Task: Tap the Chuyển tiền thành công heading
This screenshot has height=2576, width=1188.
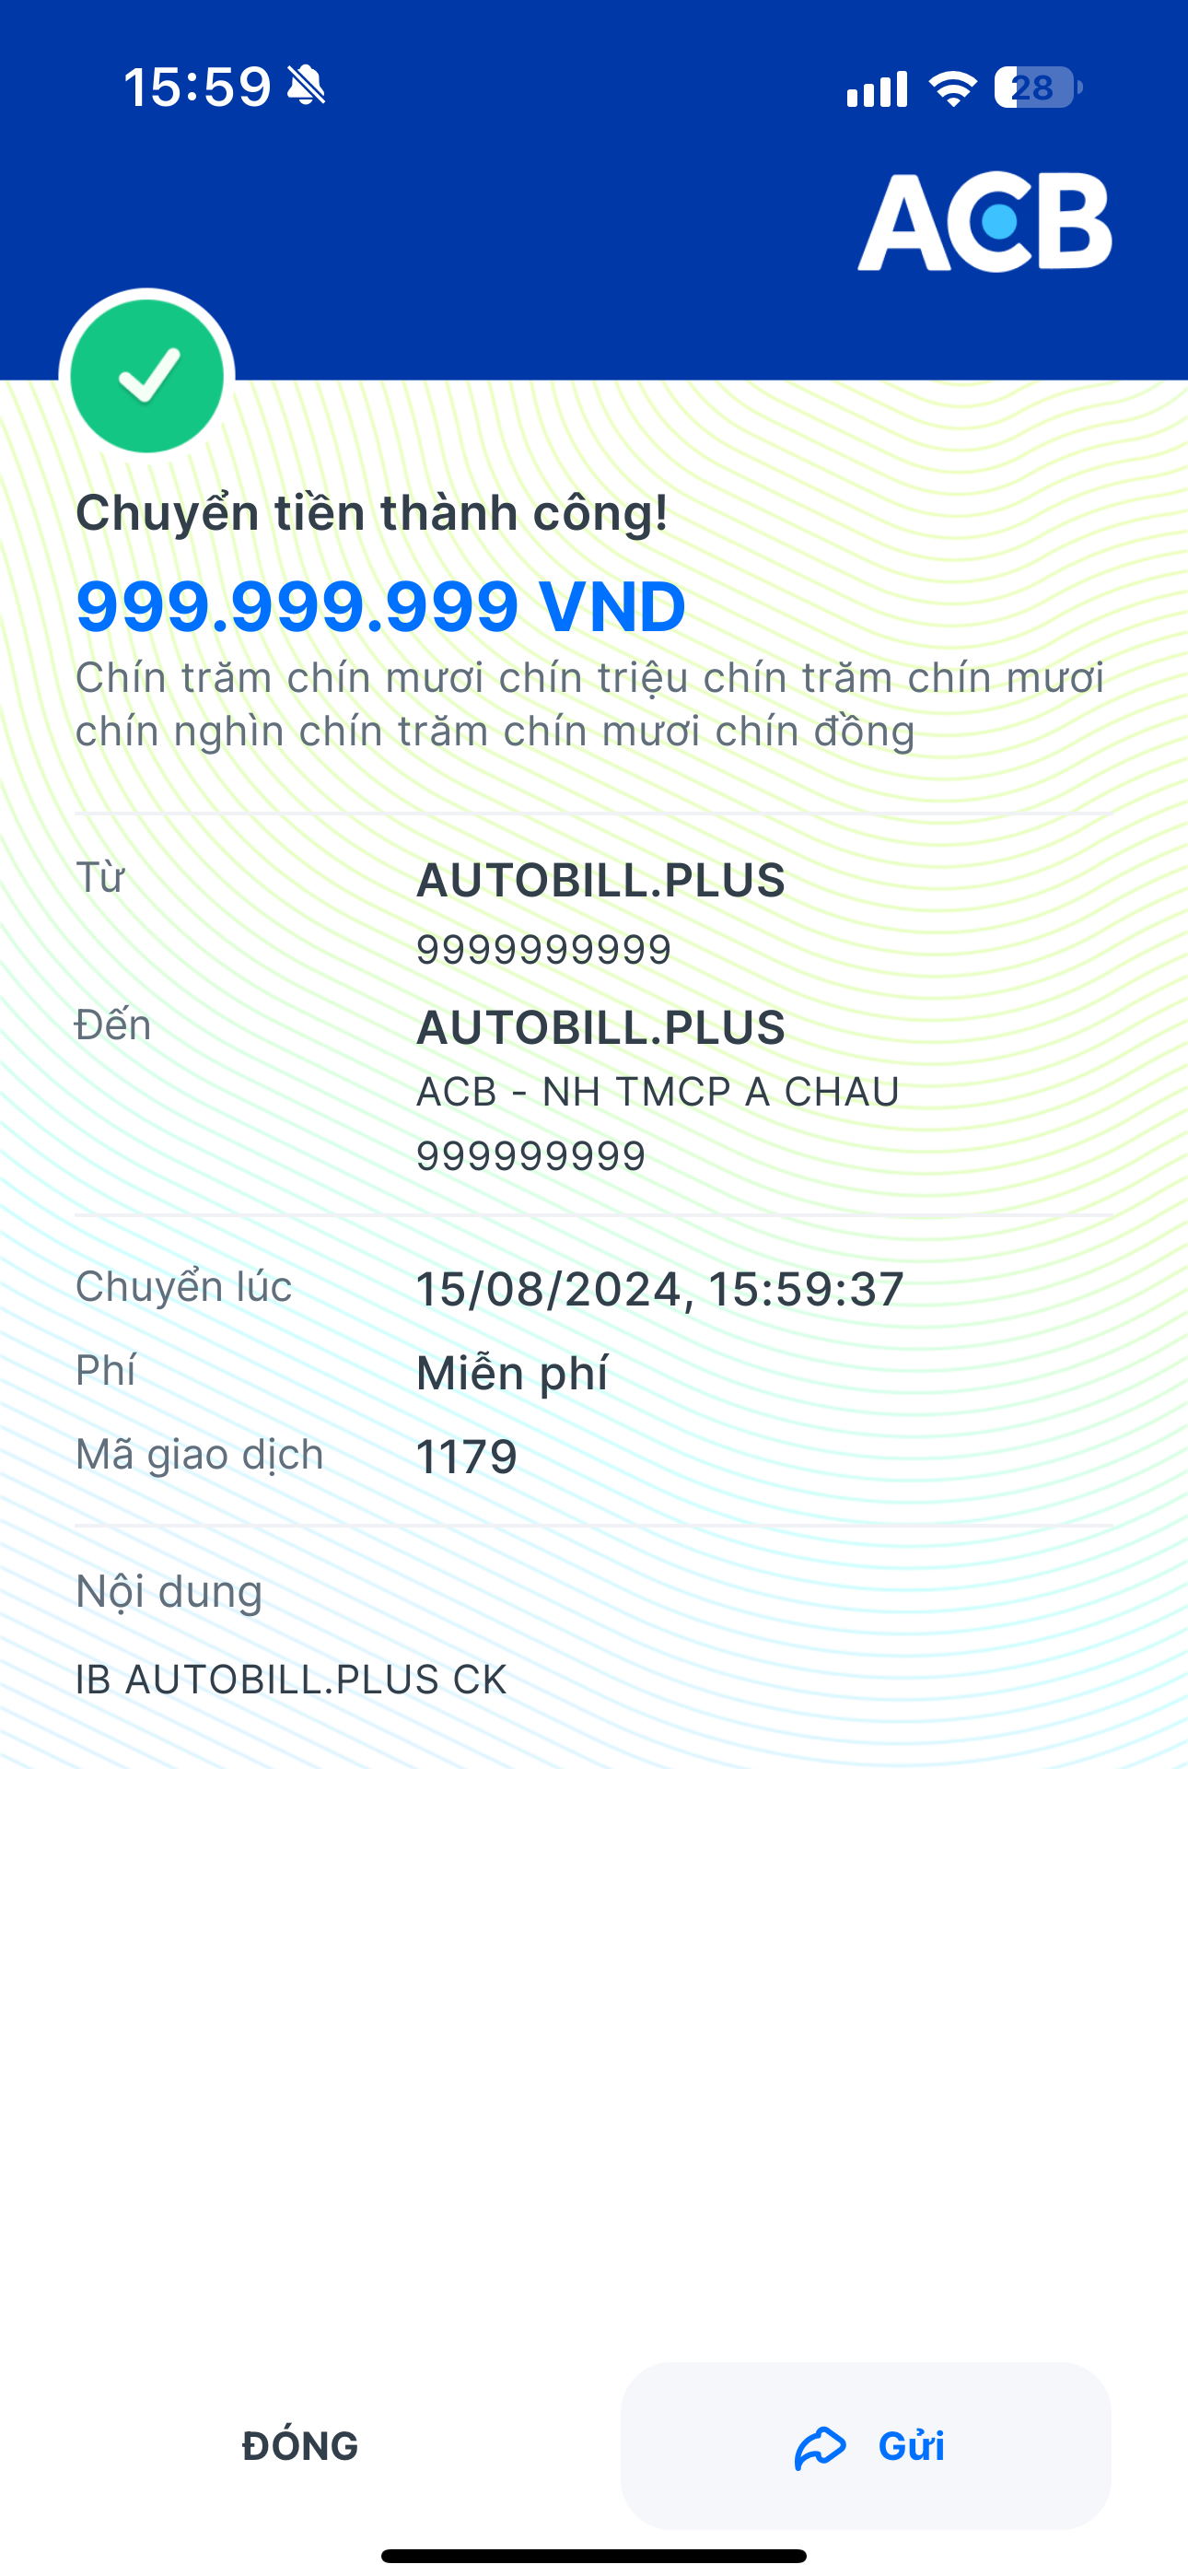Action: 372,513
